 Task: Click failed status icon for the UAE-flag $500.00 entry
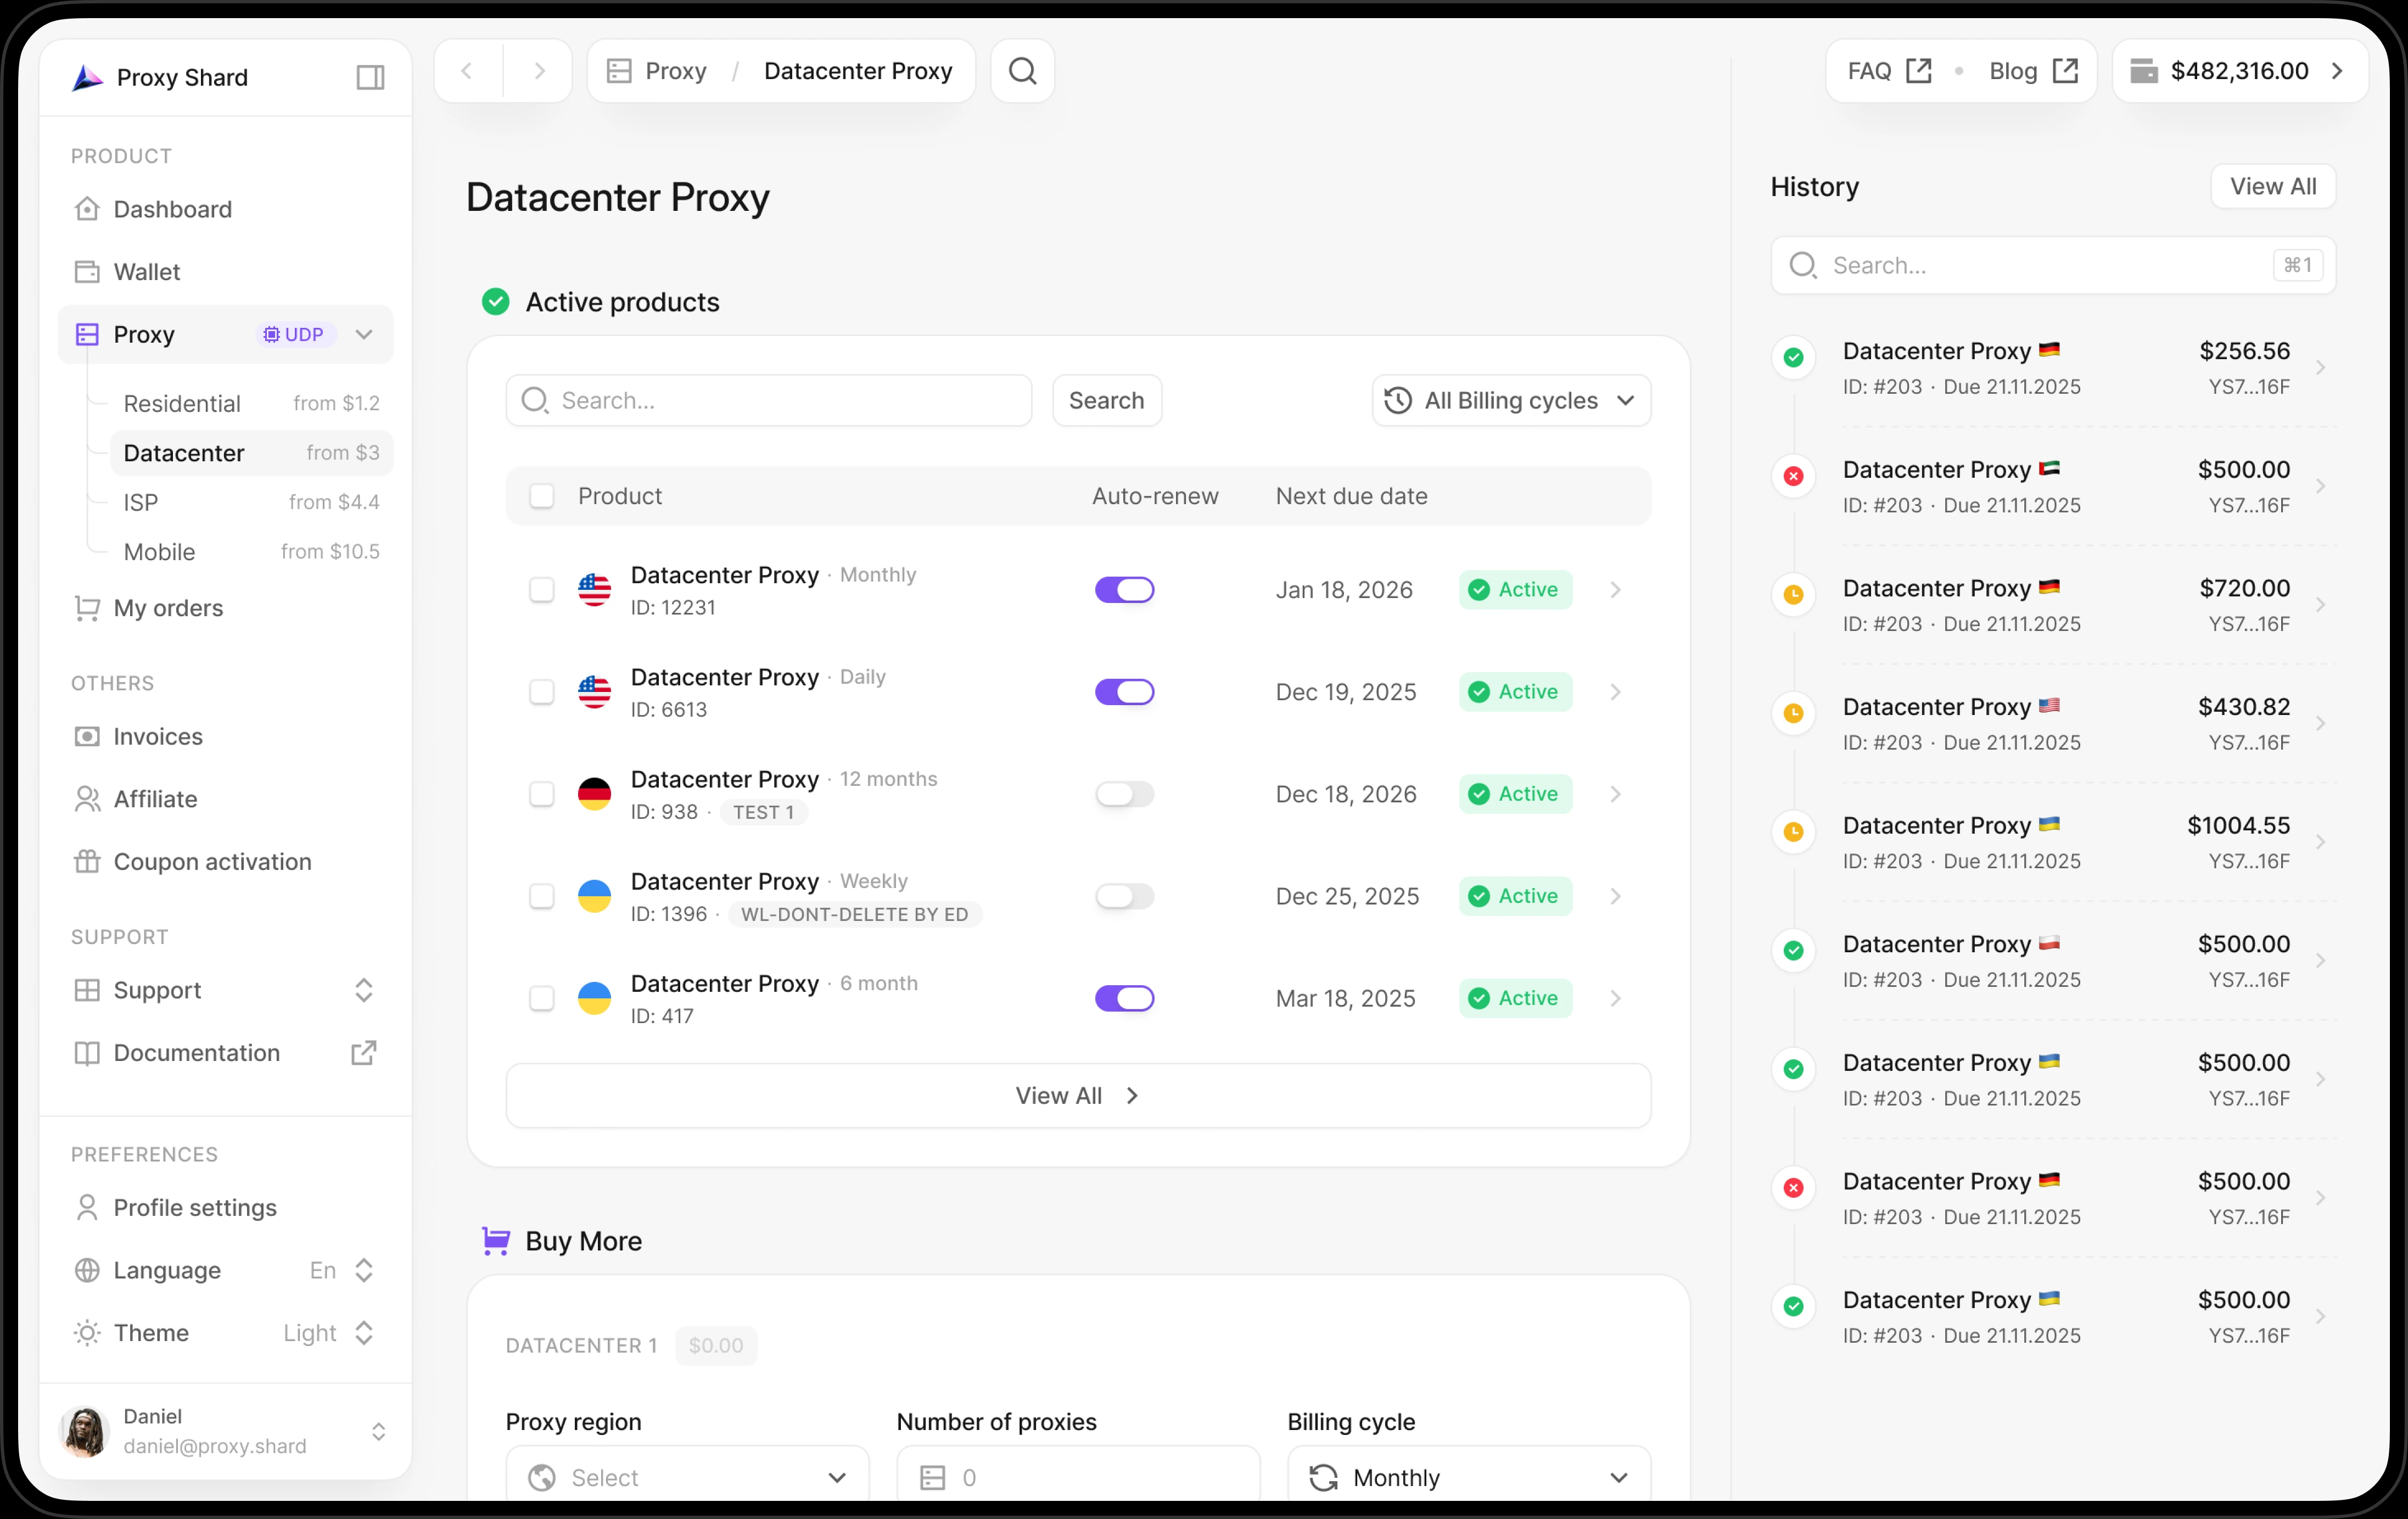[x=1793, y=476]
